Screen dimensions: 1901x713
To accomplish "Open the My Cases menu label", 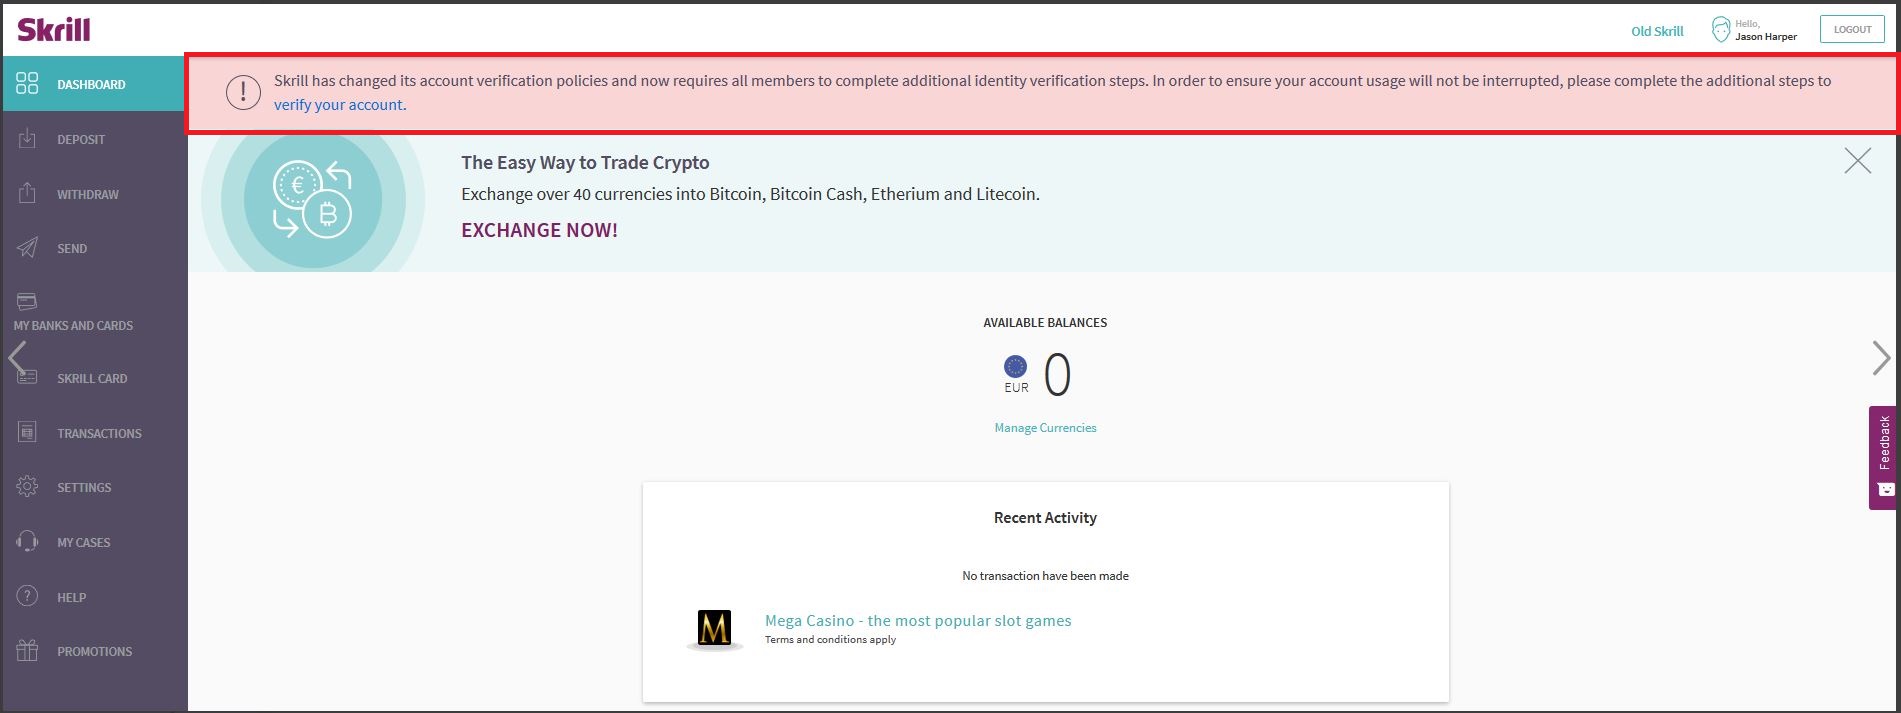I will [x=84, y=542].
